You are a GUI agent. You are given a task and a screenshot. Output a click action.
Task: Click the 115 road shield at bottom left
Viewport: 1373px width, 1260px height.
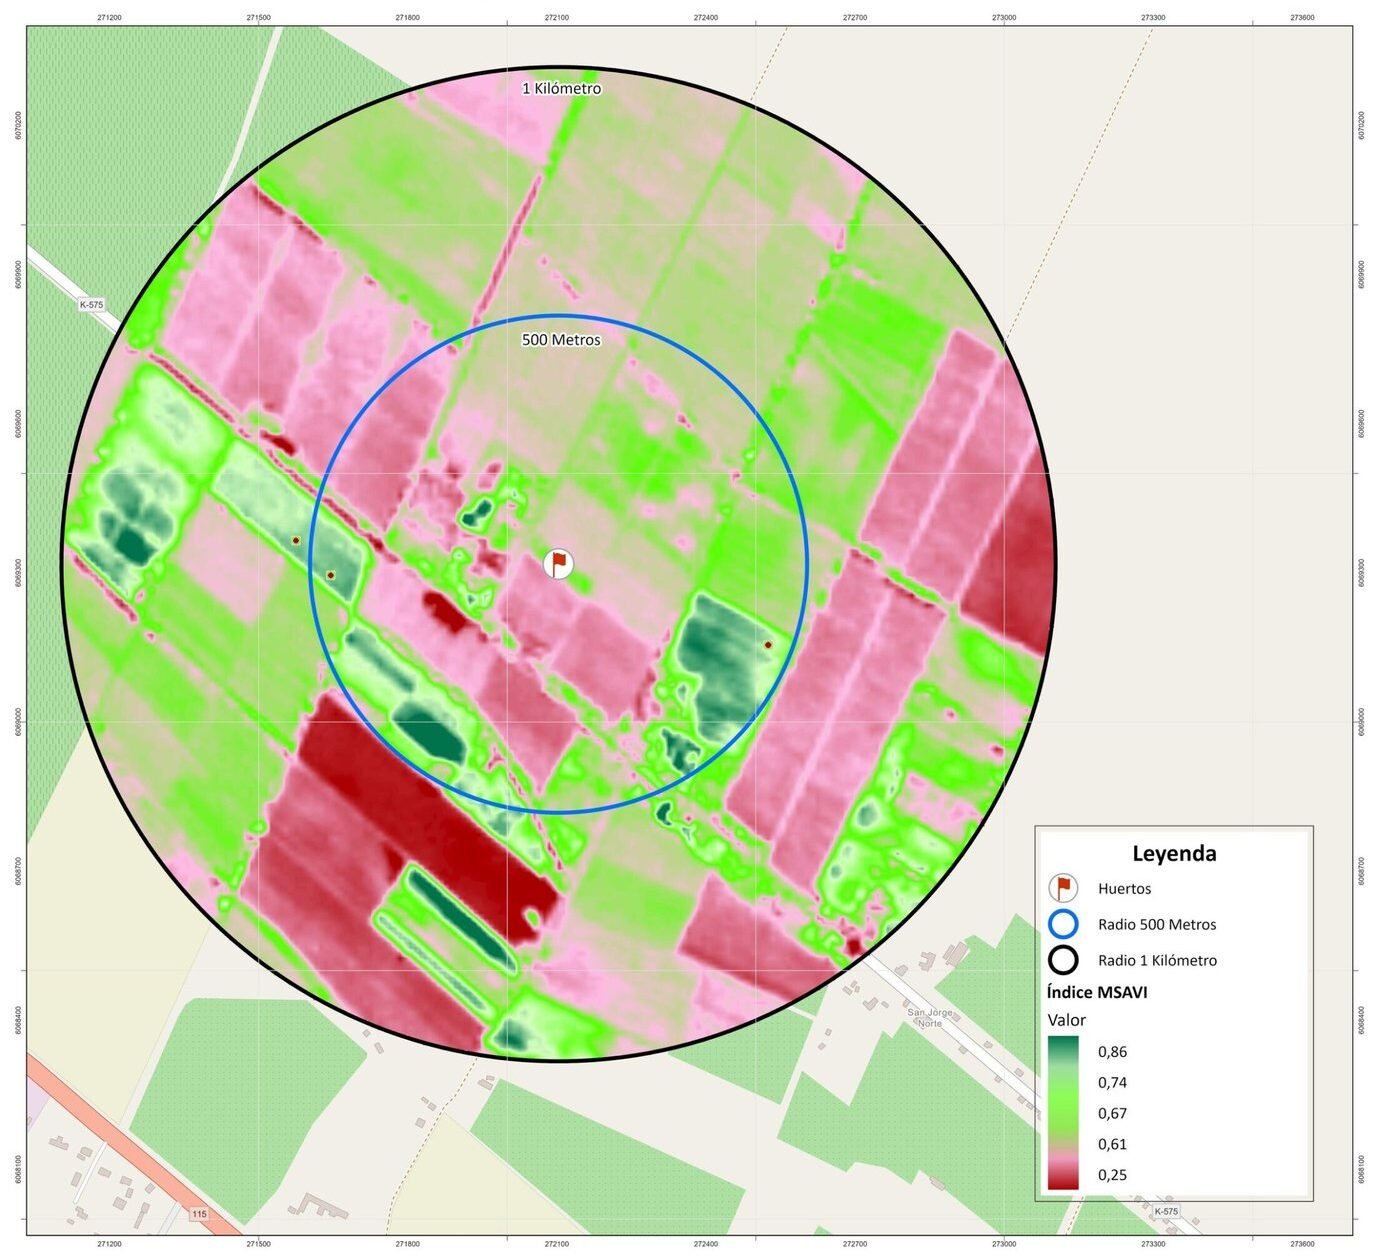199,1214
